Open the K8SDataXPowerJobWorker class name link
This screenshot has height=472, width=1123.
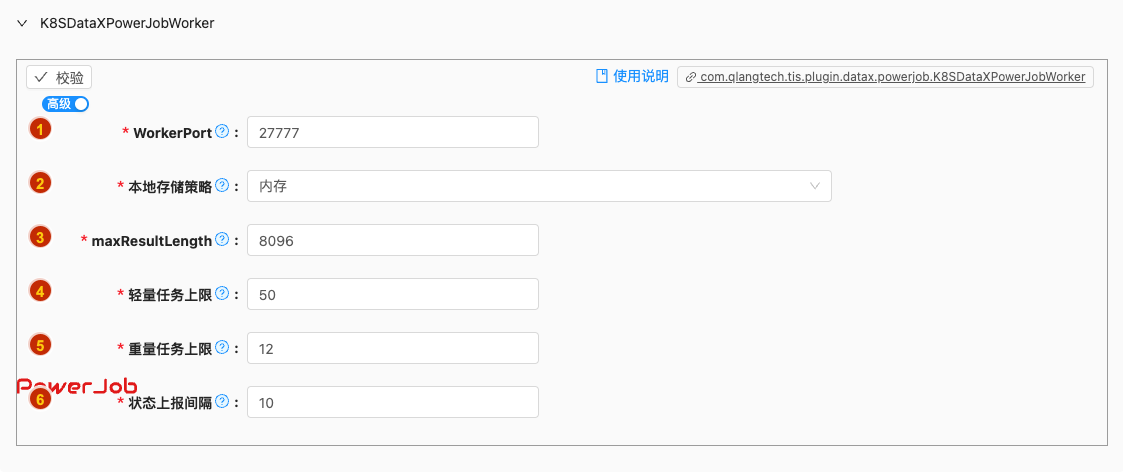coord(885,77)
